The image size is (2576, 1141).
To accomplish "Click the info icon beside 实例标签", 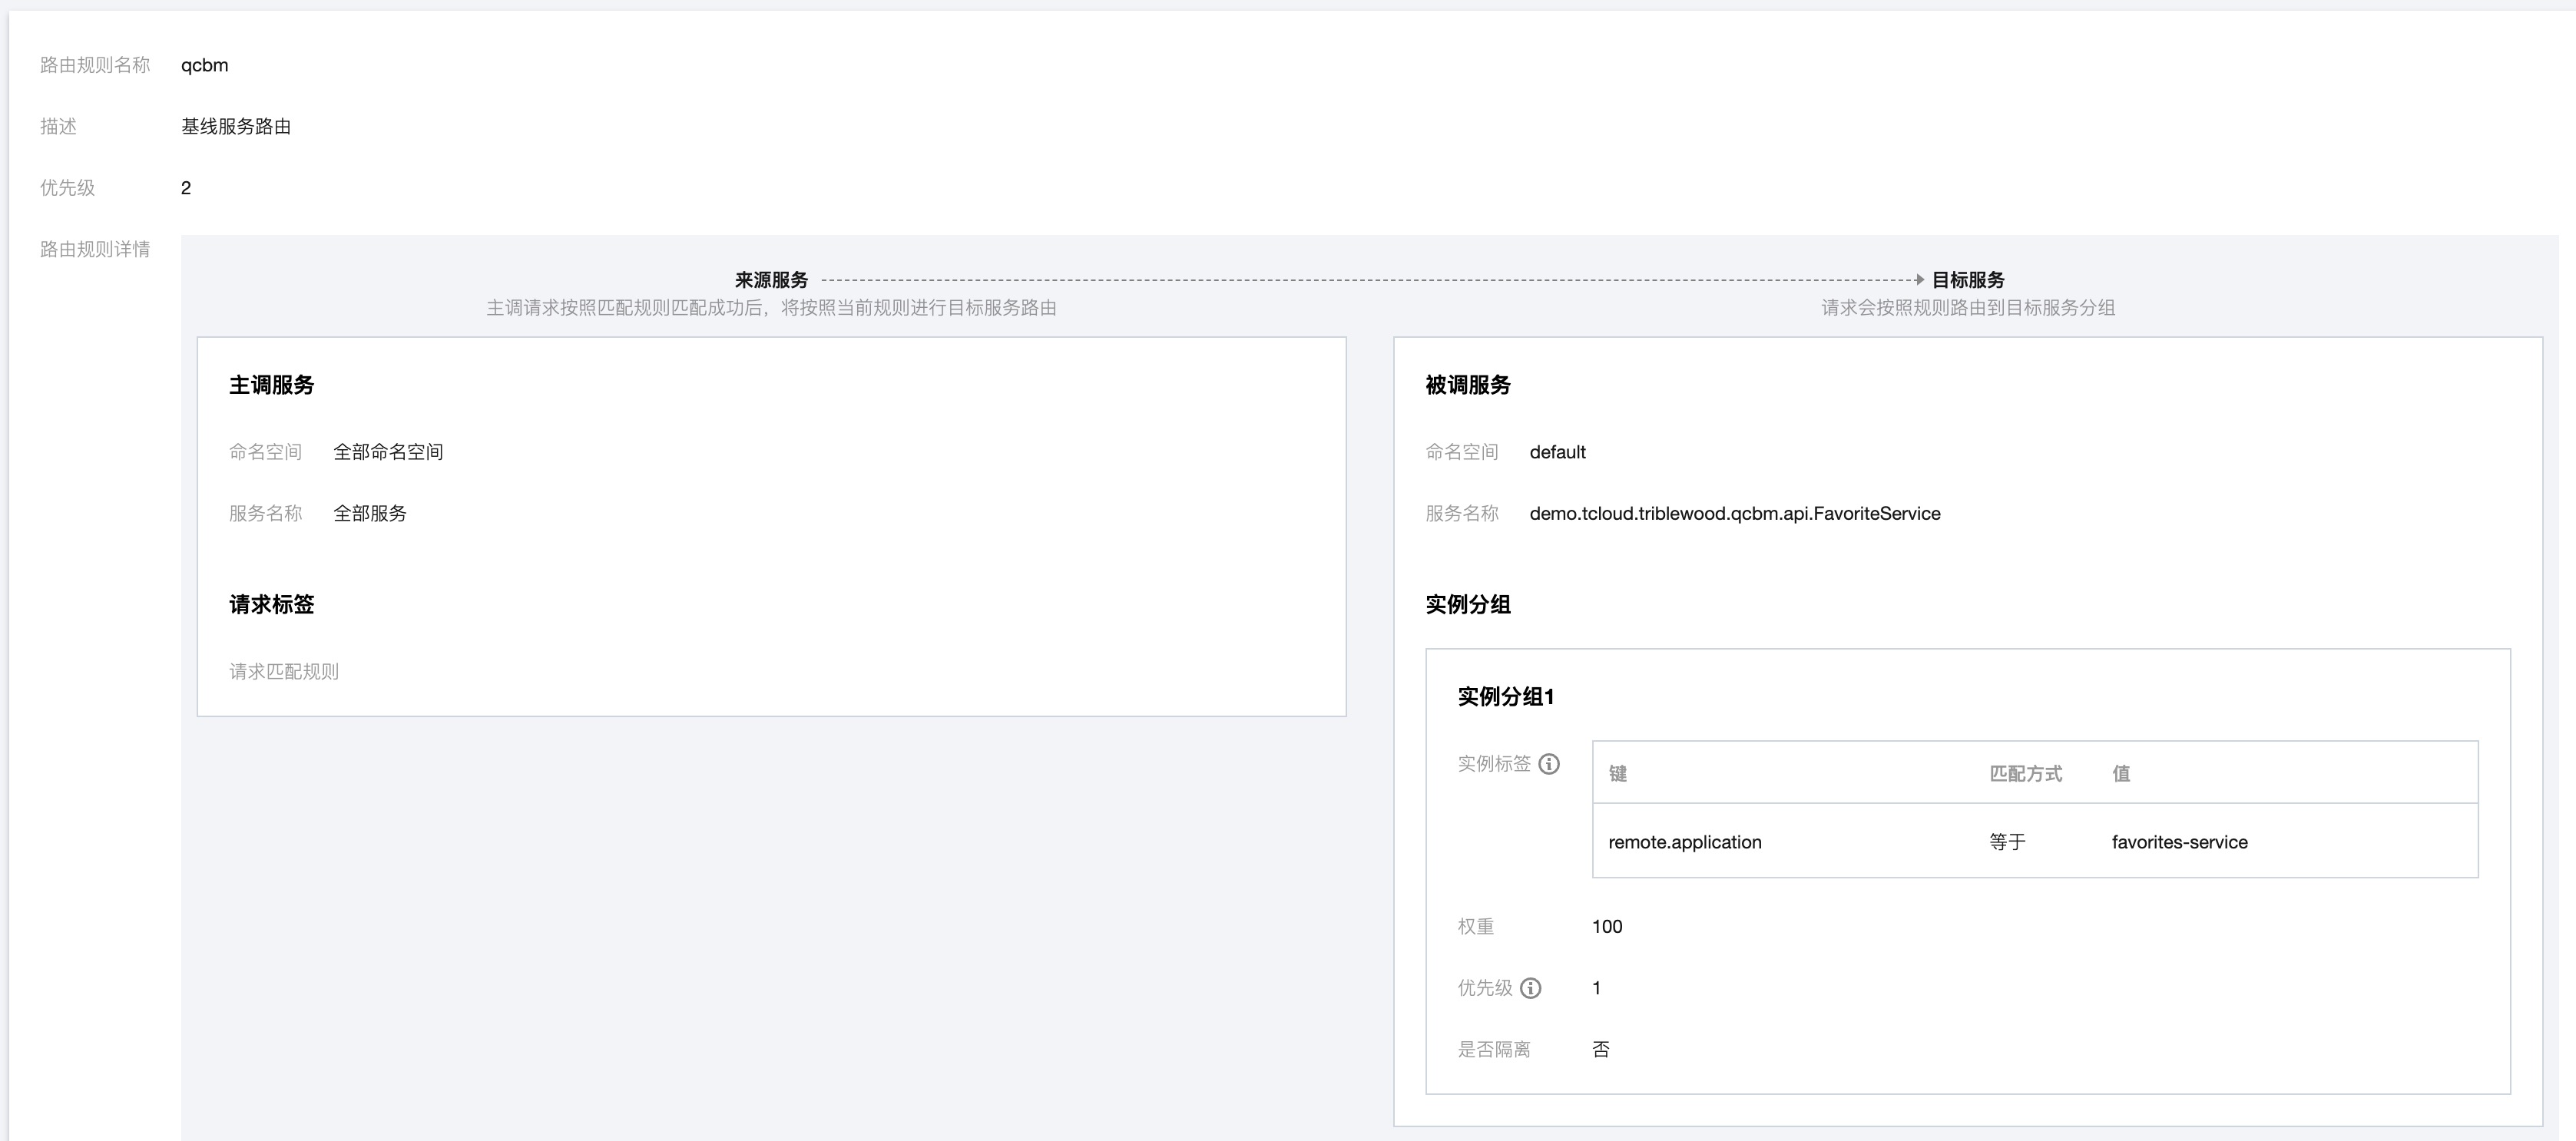I will pos(1549,764).
